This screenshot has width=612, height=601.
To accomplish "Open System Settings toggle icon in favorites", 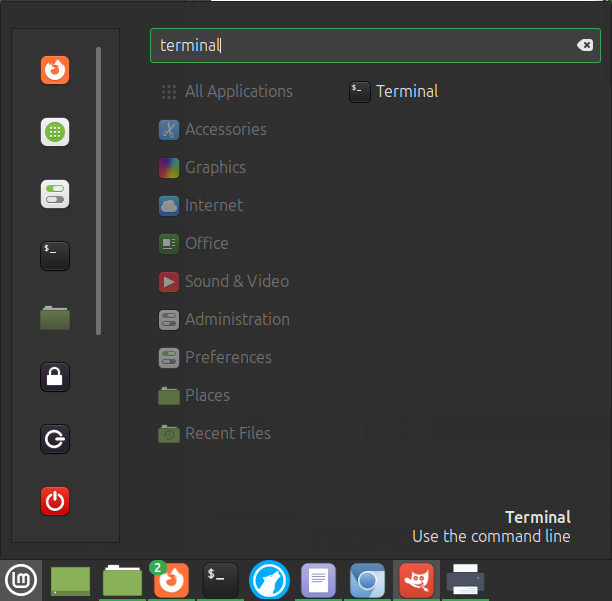I will pos(55,194).
